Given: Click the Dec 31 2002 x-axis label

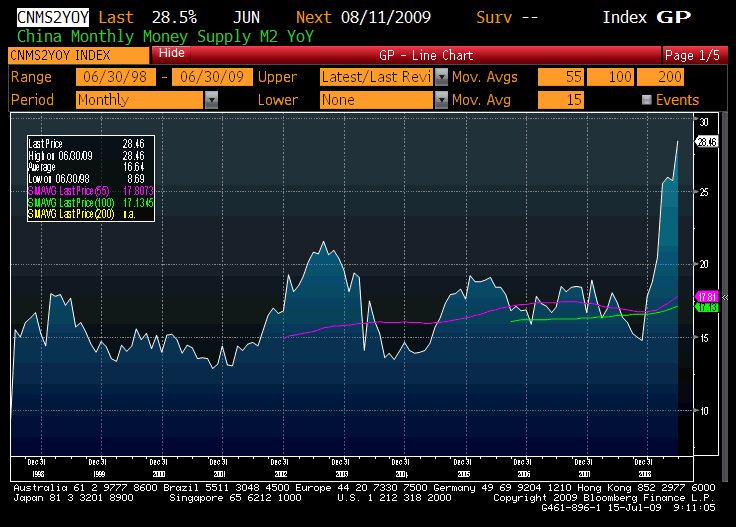Looking at the screenshot, I should [280, 468].
